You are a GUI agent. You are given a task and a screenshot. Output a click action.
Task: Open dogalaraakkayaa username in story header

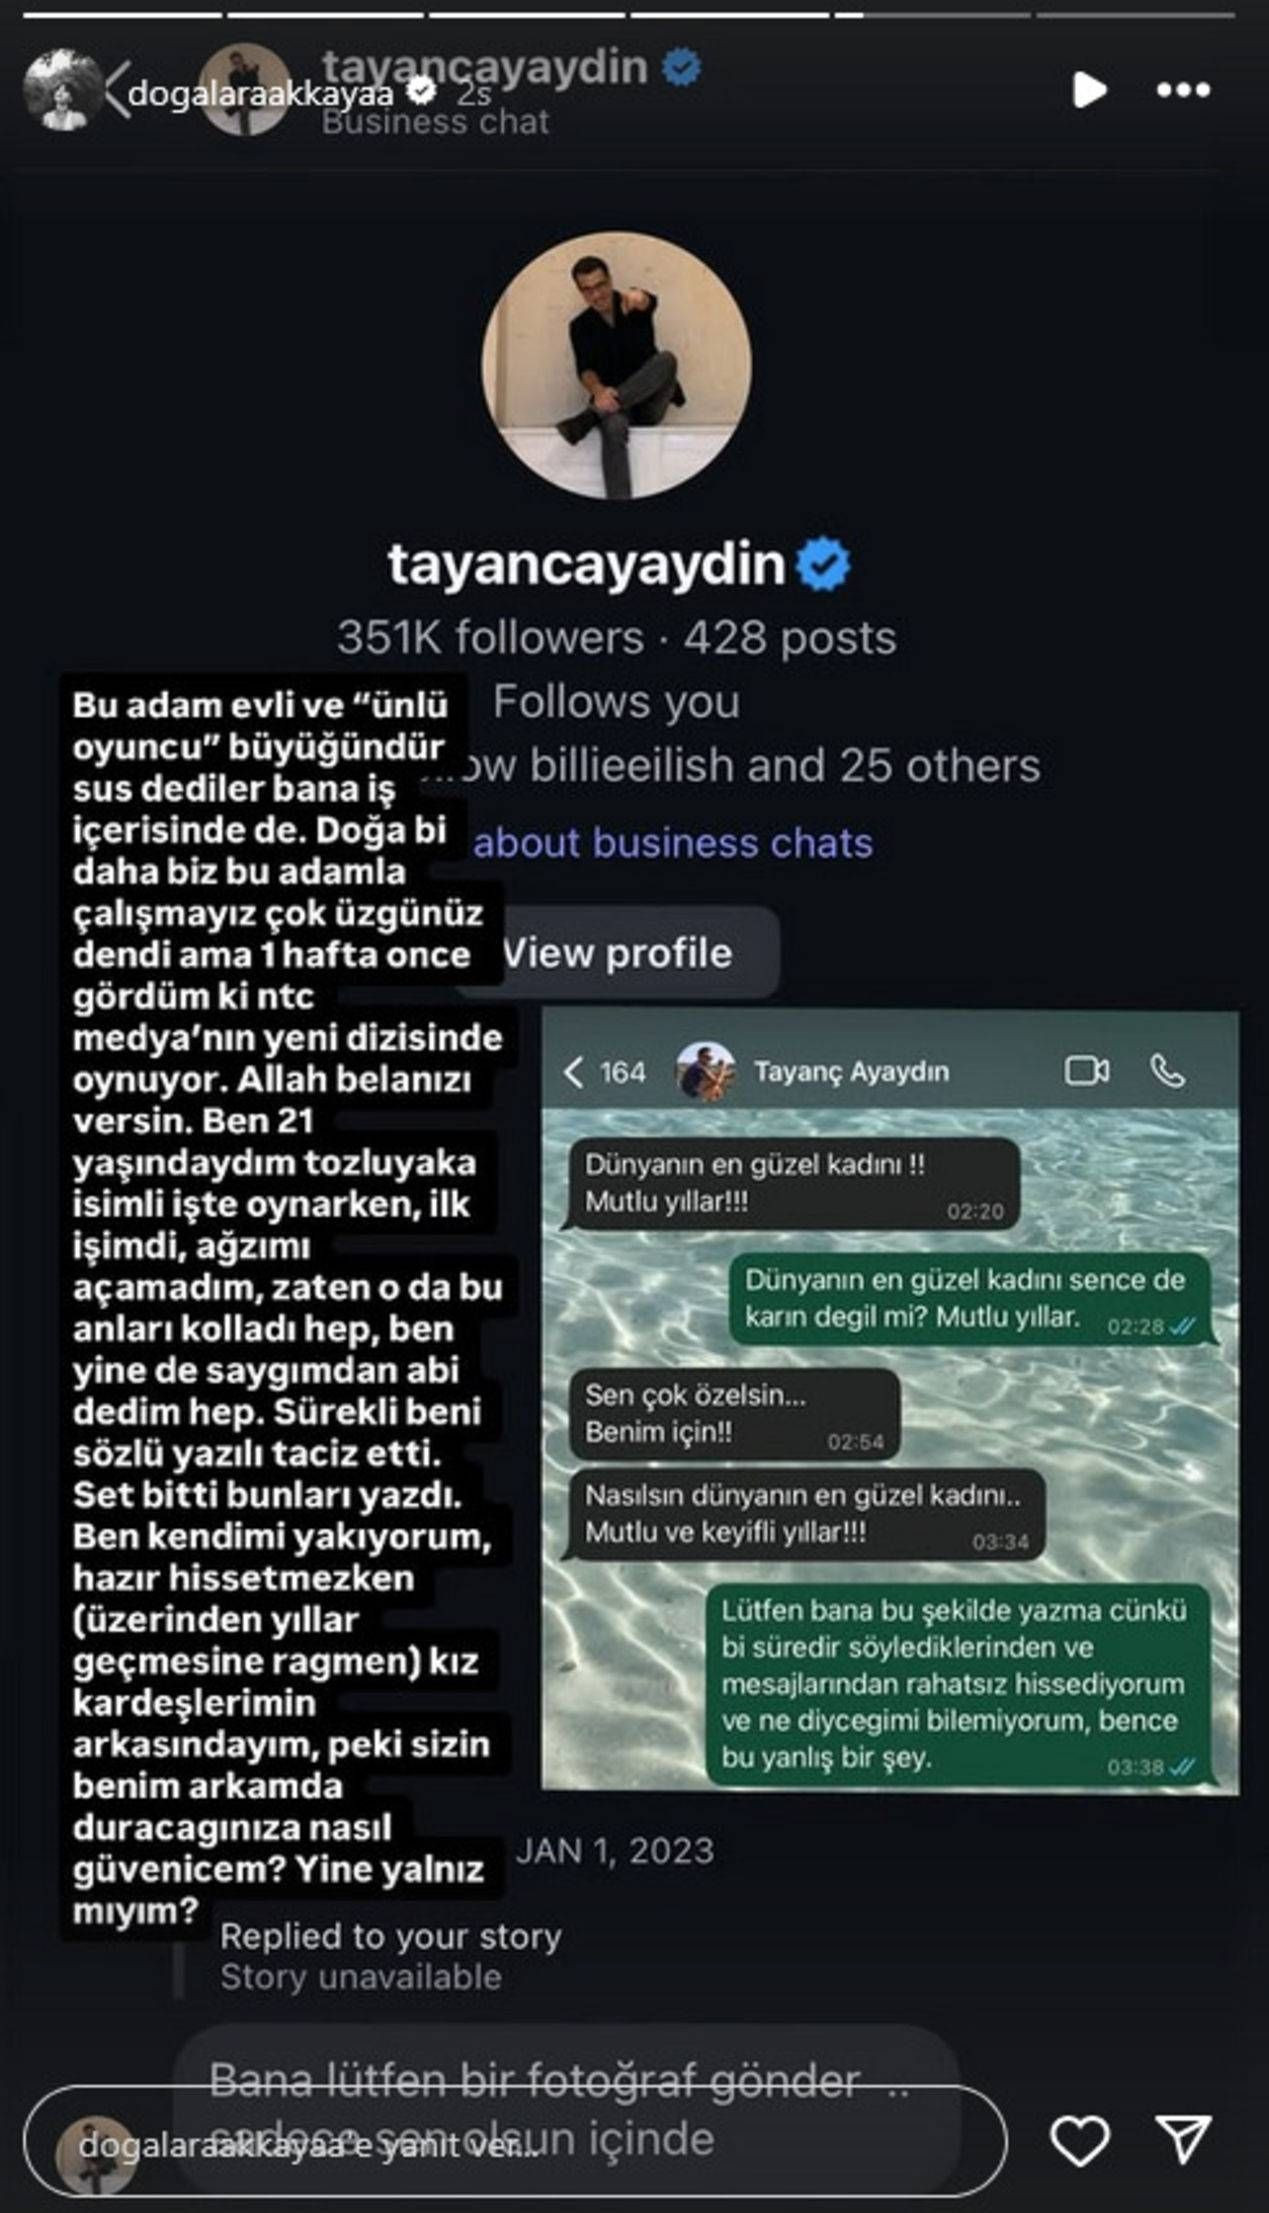(260, 93)
